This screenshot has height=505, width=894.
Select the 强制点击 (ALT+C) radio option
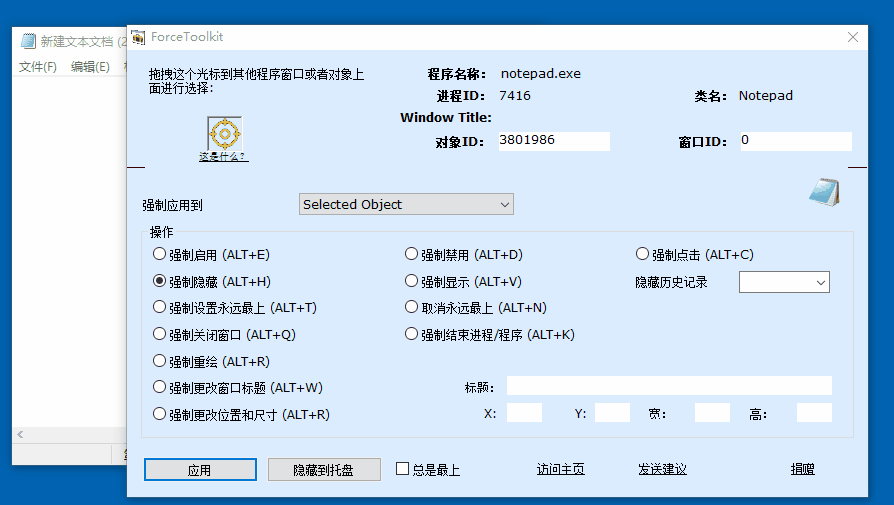click(x=643, y=255)
